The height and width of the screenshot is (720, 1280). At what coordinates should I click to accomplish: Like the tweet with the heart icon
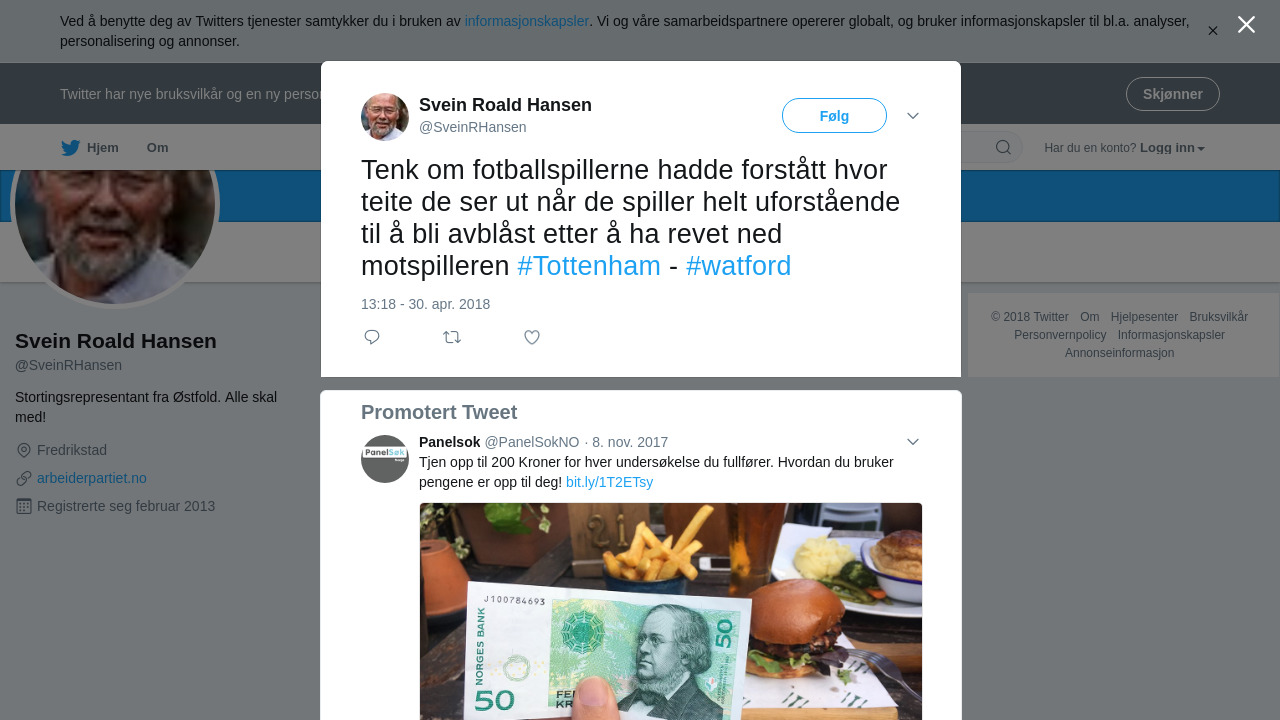point(532,337)
